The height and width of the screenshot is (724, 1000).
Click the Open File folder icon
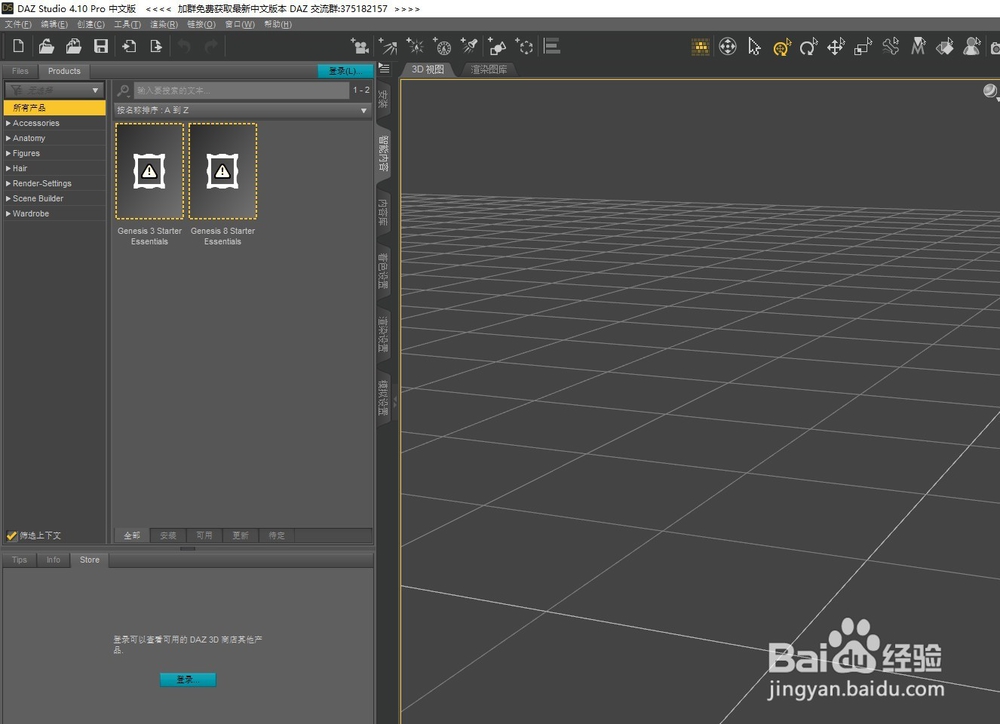tap(46, 46)
